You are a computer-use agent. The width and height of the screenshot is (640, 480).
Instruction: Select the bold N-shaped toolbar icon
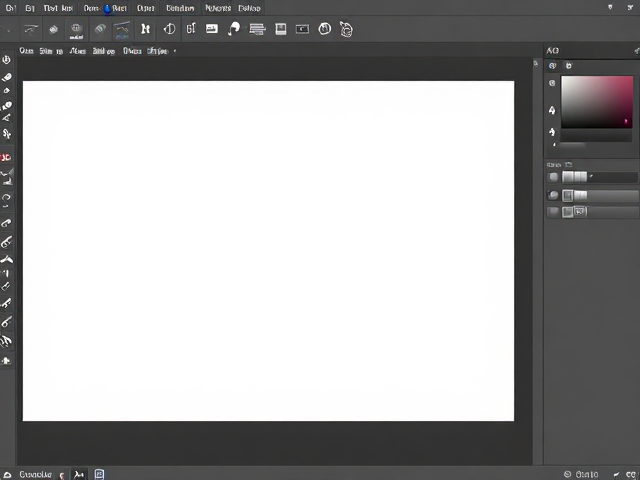tap(145, 29)
